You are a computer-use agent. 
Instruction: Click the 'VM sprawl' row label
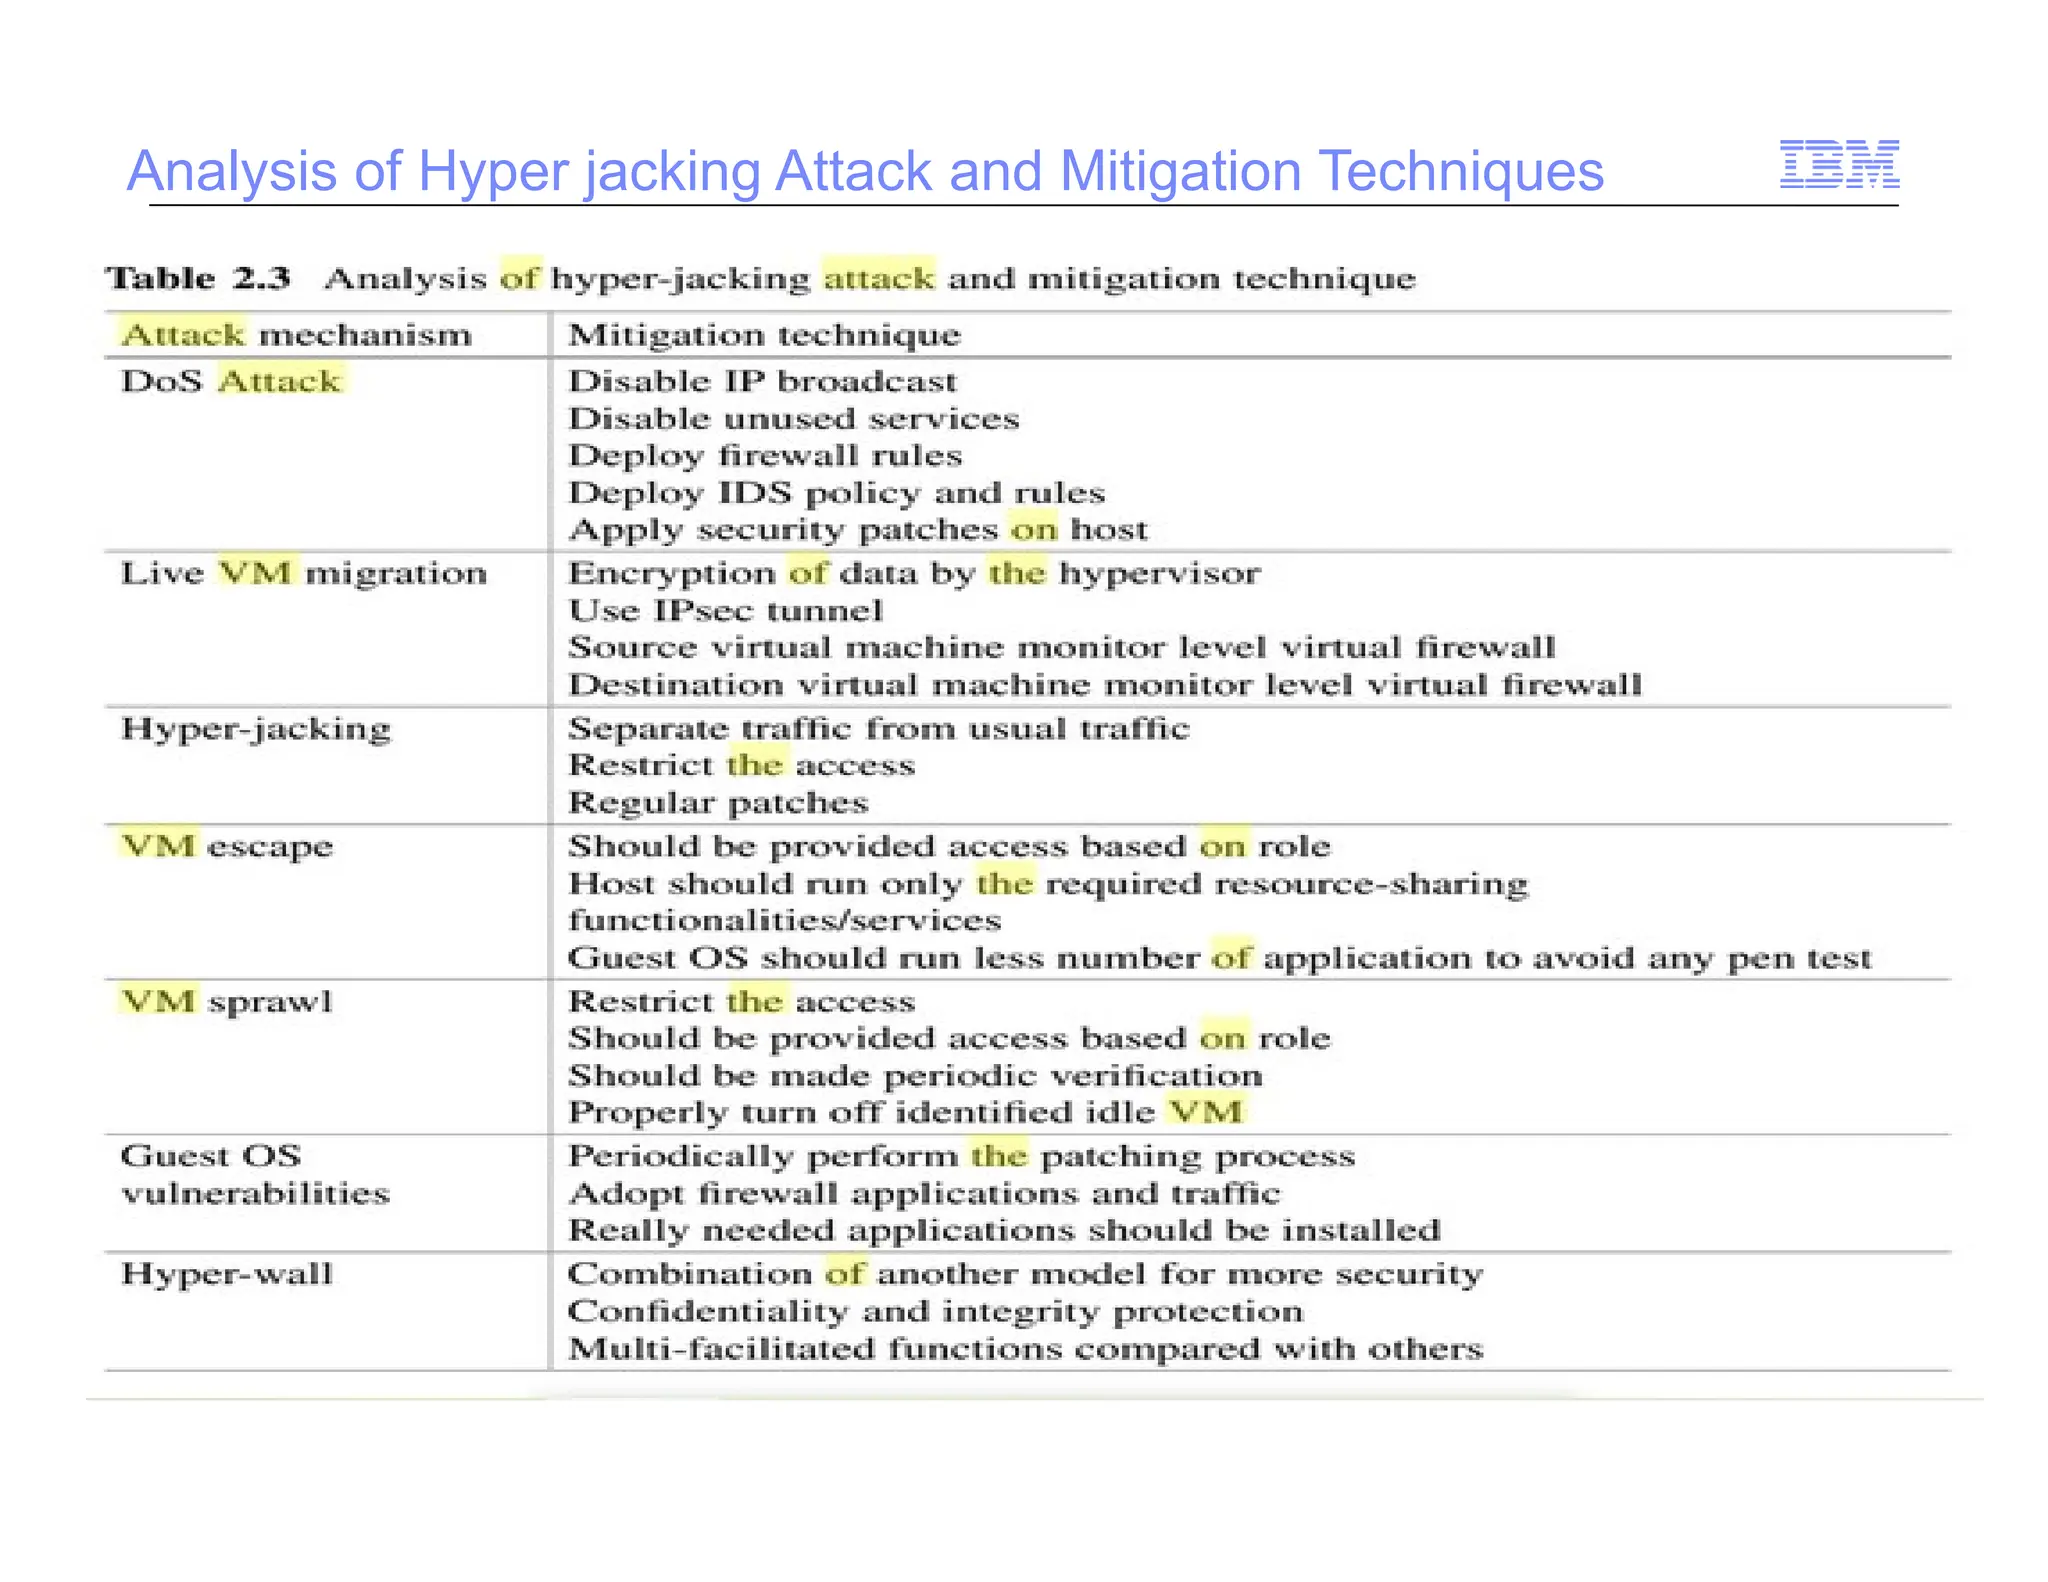[227, 1001]
